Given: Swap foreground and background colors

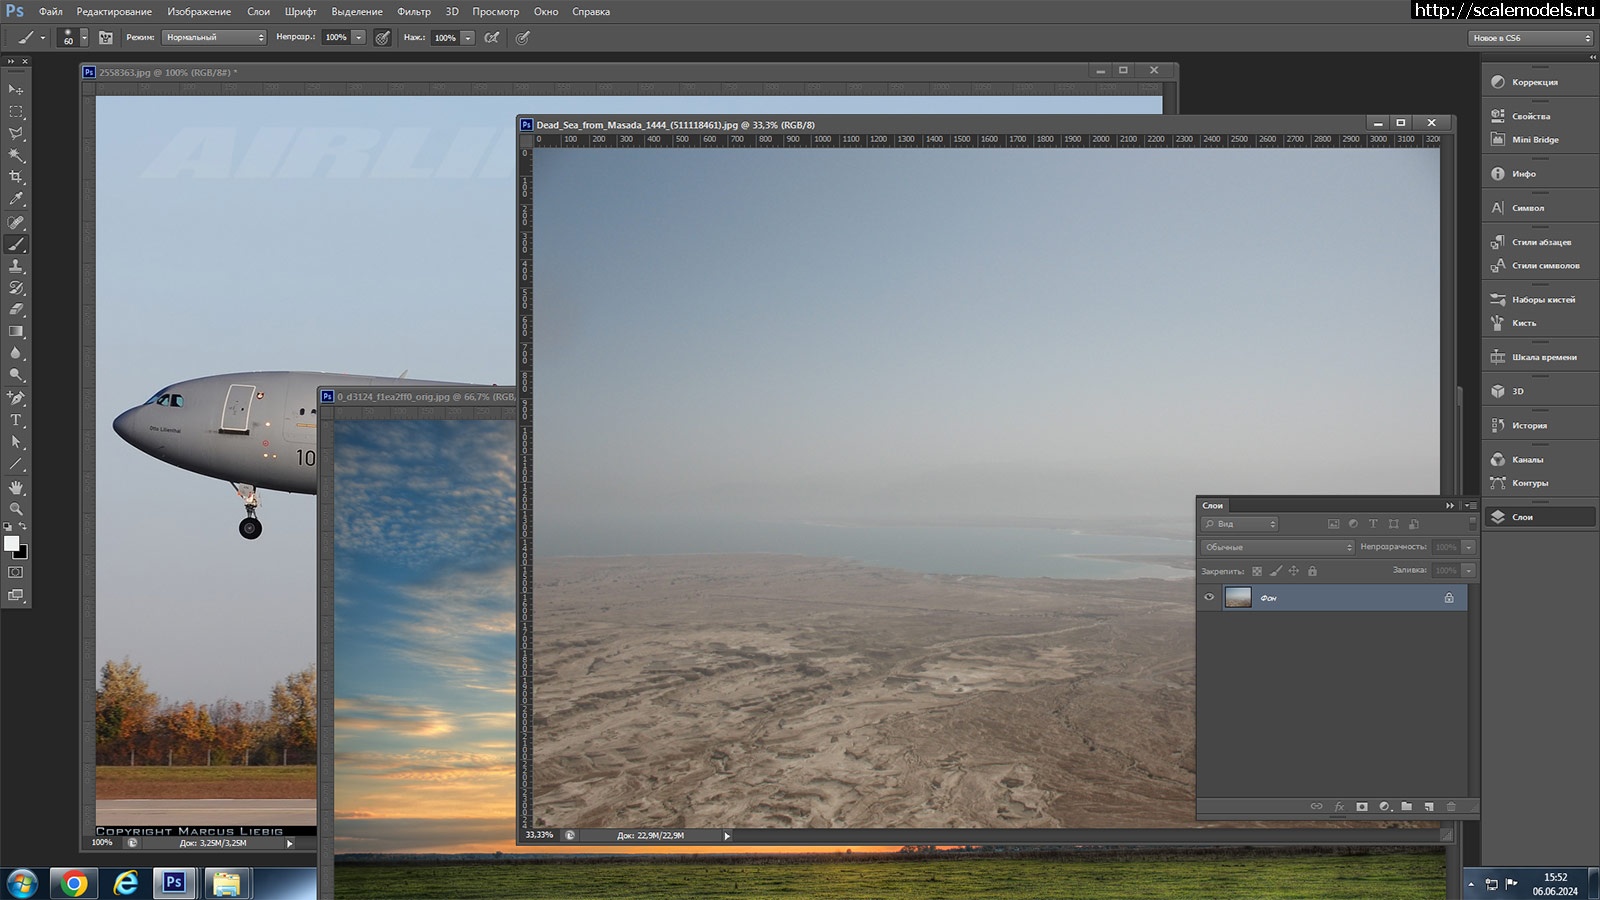Looking at the screenshot, I should pyautogui.click(x=23, y=526).
